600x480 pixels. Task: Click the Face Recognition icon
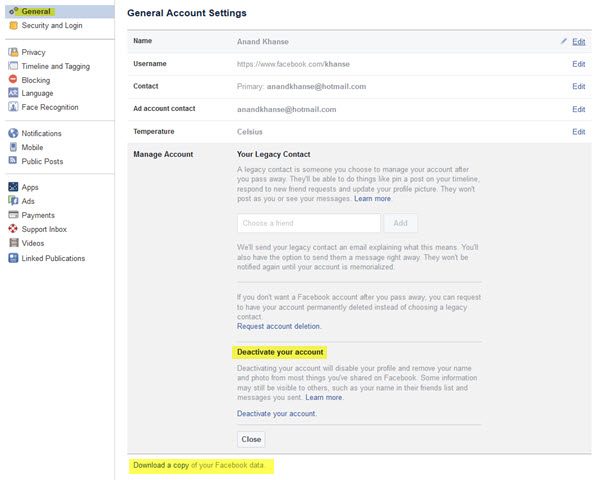[x=13, y=107]
